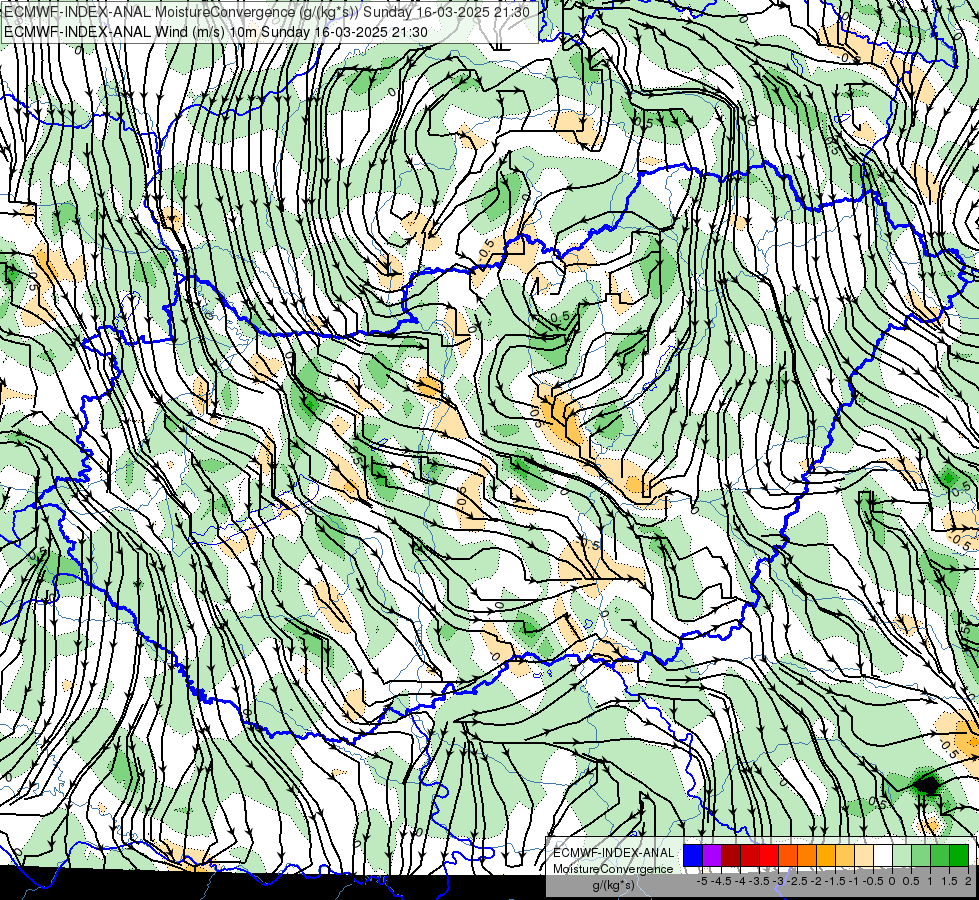Click the legend unit "g/(kg*s)"
Image resolution: width=979 pixels, height=900 pixels.
[x=613, y=885]
